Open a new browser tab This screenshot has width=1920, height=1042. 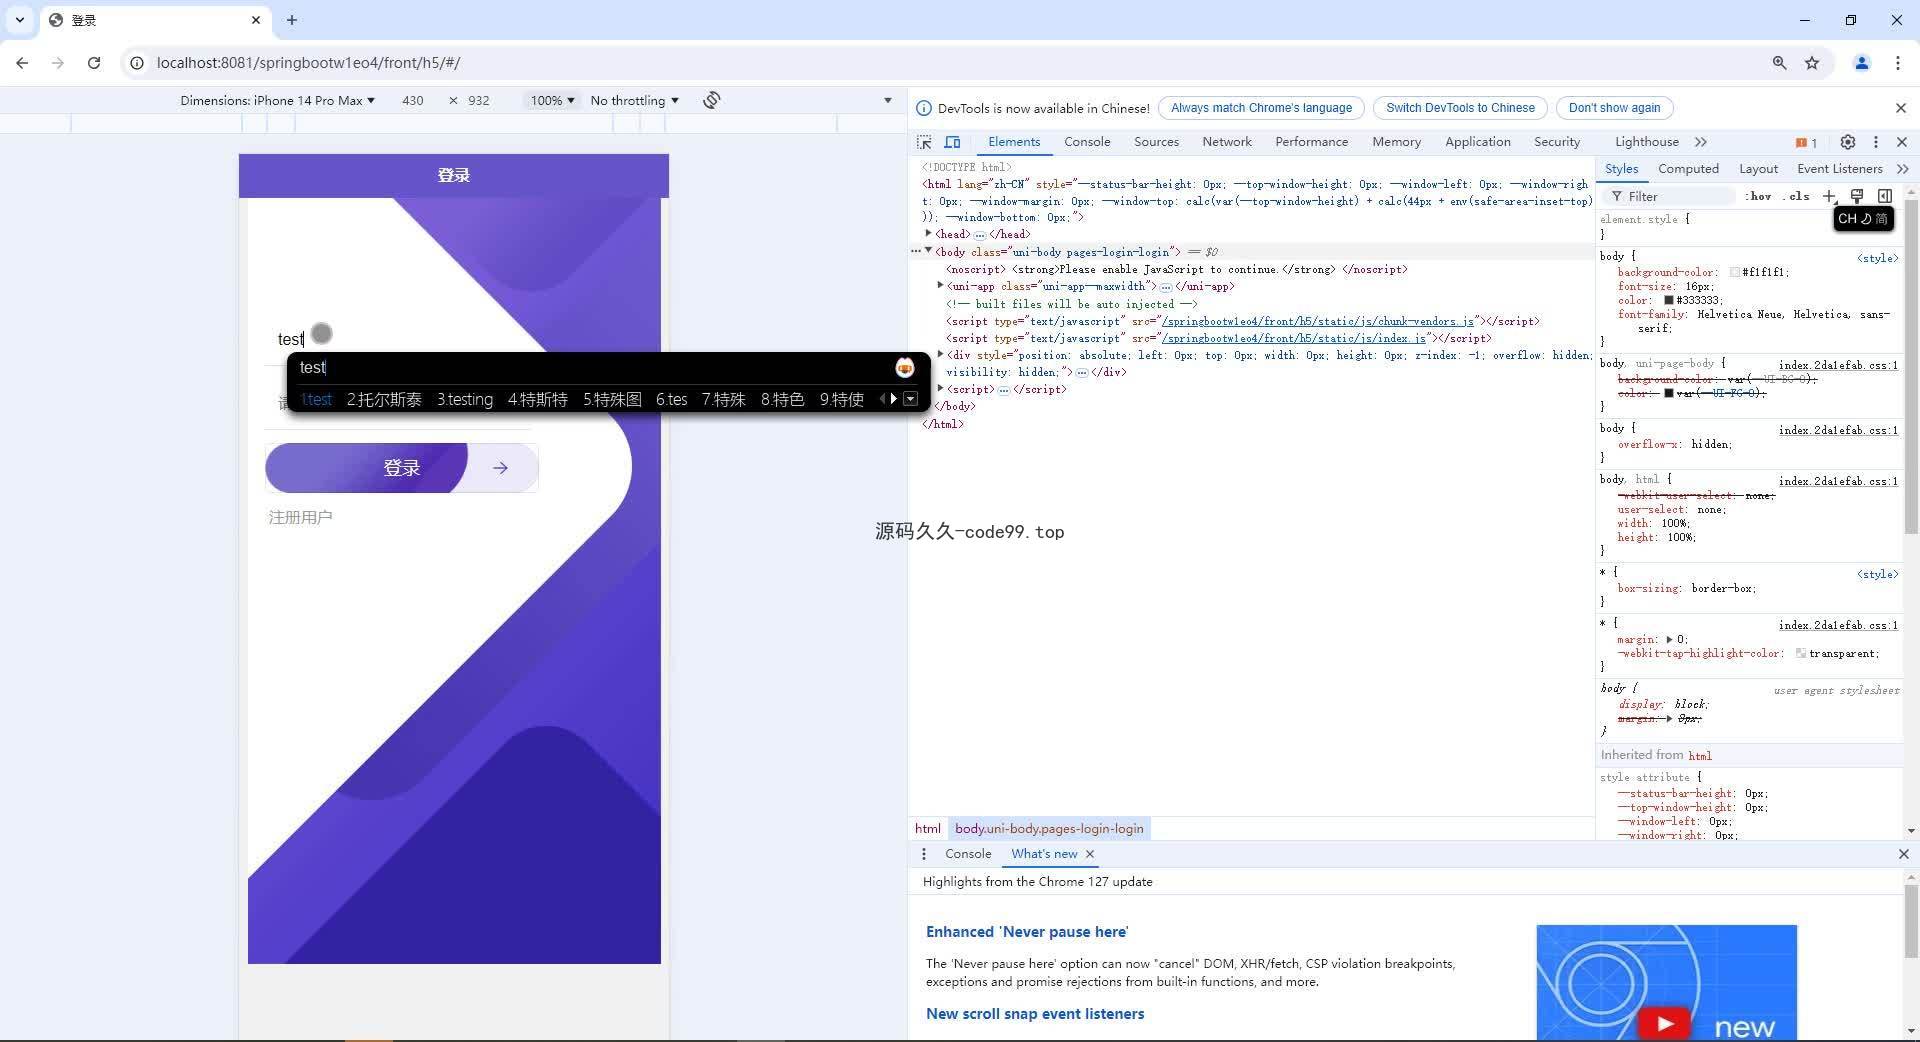[292, 20]
